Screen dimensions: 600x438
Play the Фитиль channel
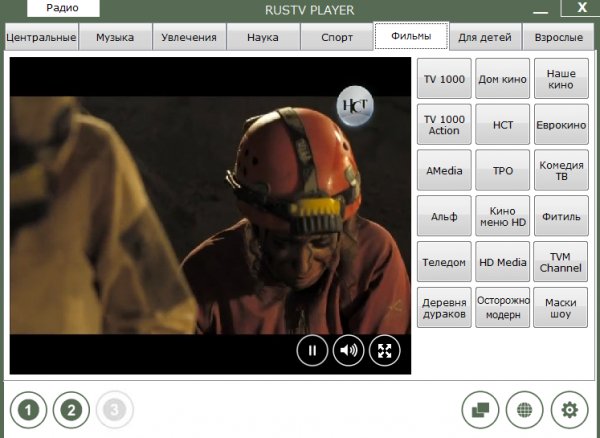pos(561,216)
